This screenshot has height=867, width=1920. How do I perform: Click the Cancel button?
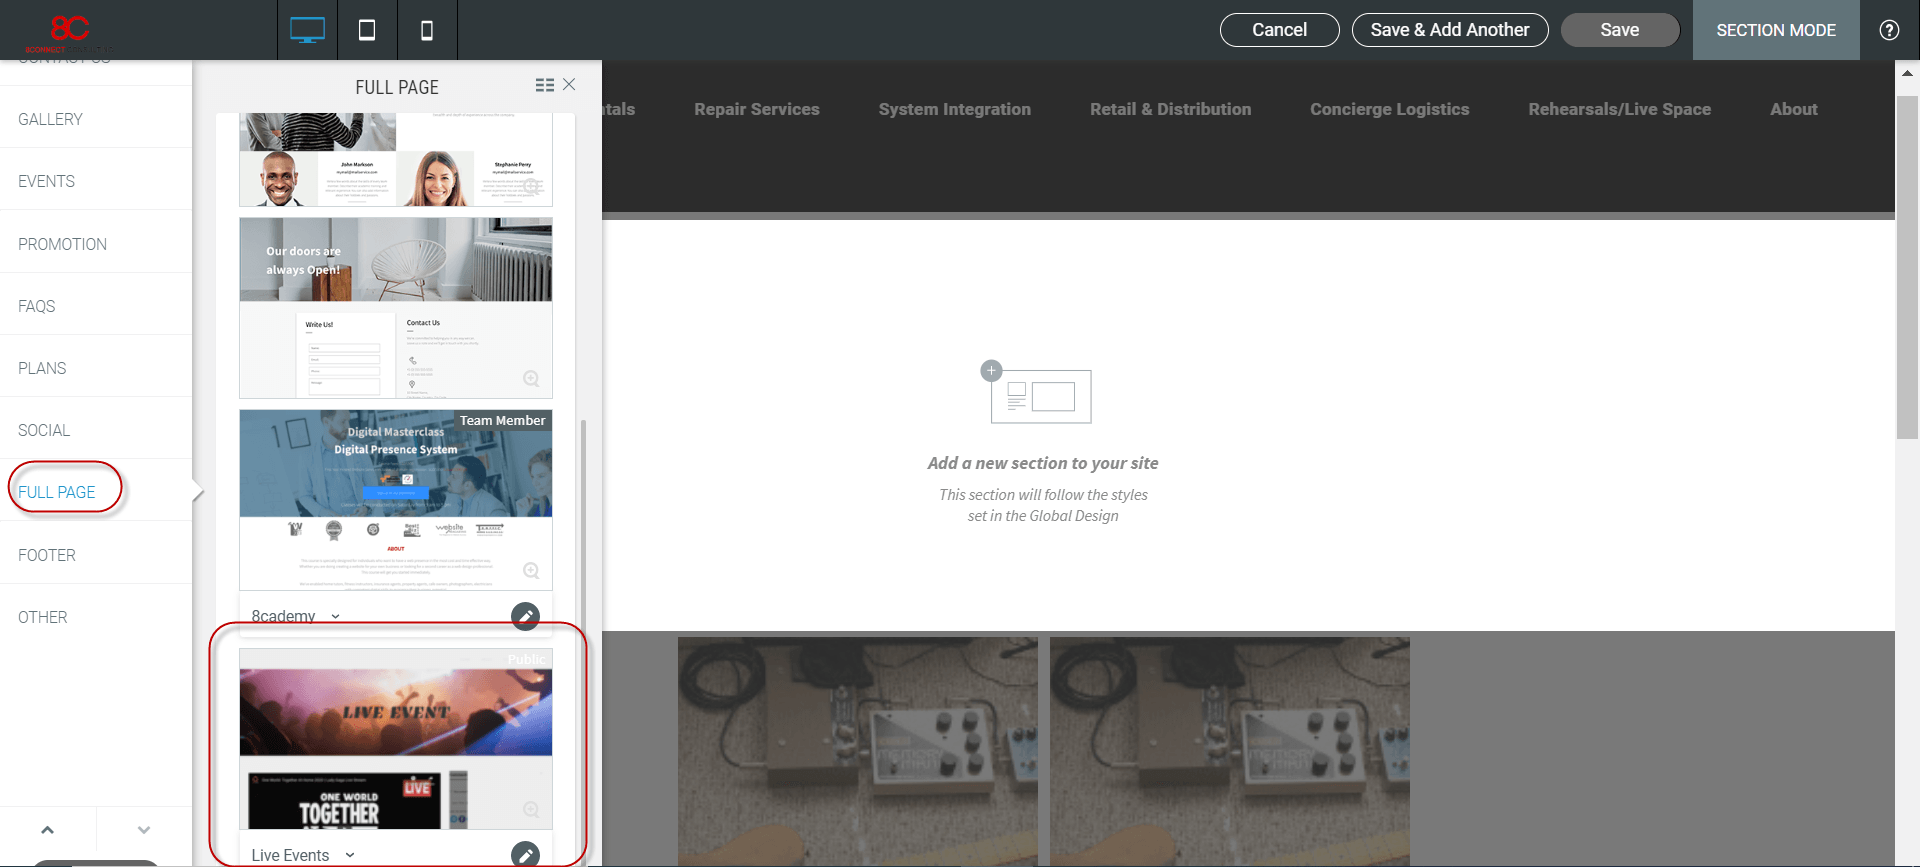pyautogui.click(x=1279, y=30)
